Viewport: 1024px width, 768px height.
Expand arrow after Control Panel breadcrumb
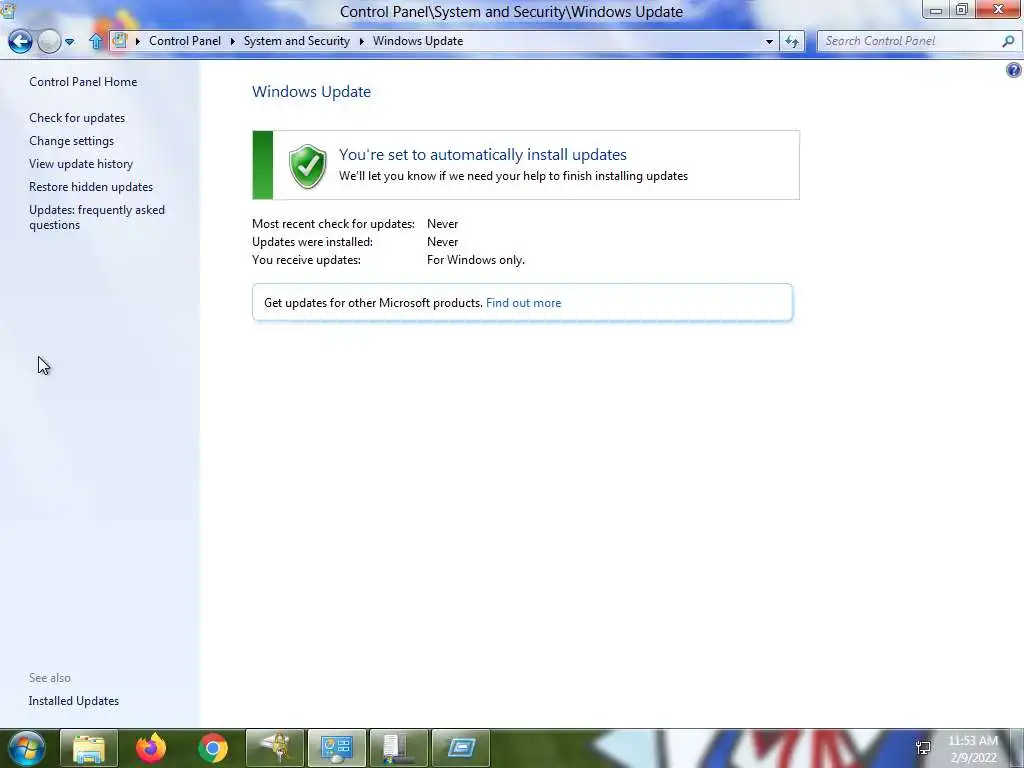(x=232, y=41)
